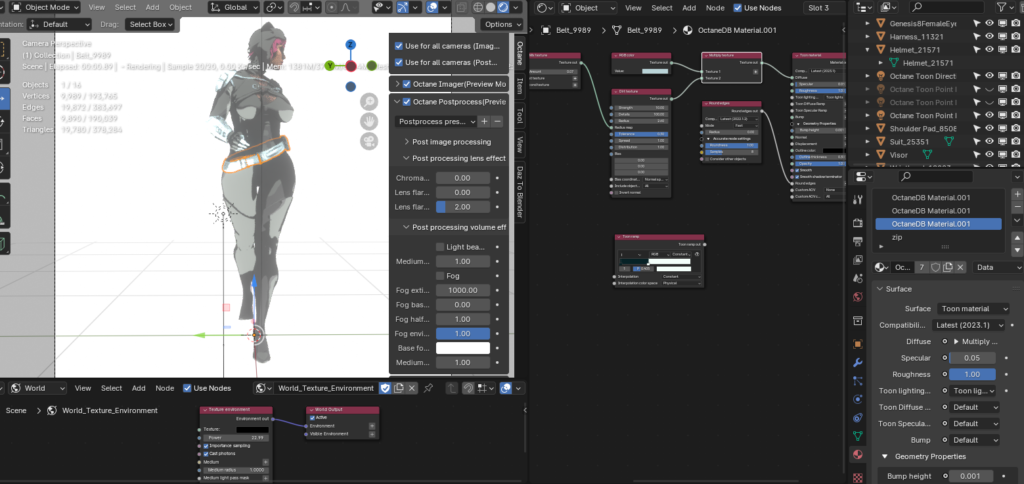Switch to the Daz To Blender sidebar tab

tap(519, 190)
